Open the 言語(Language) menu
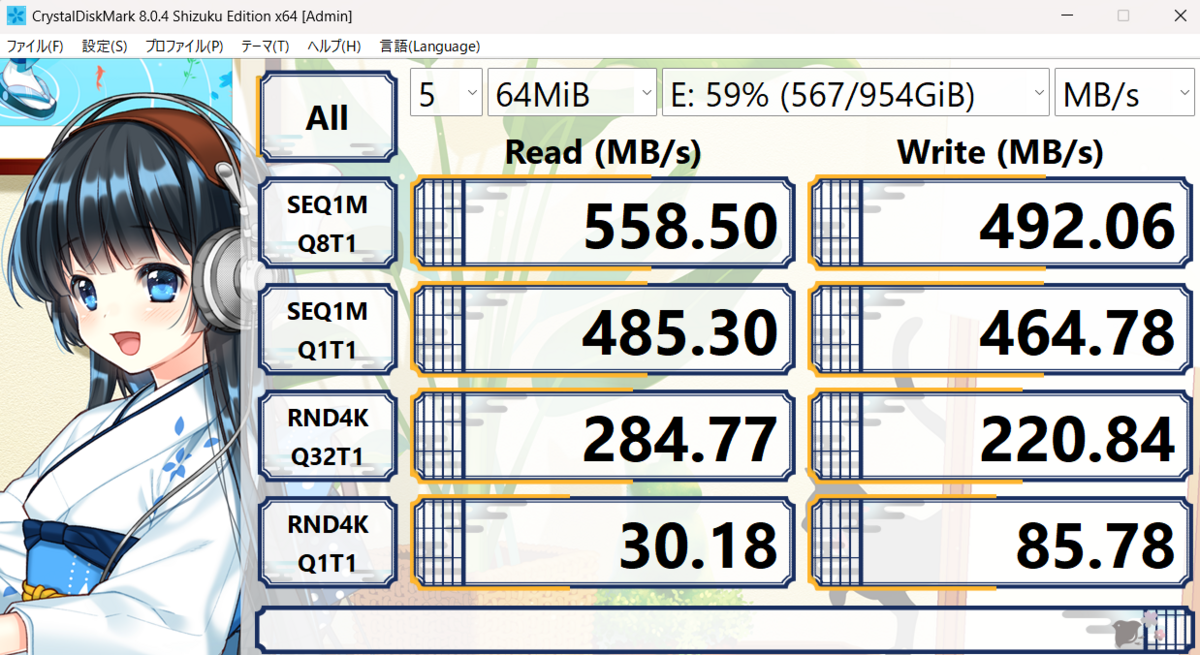The width and height of the screenshot is (1200, 655). coord(430,46)
